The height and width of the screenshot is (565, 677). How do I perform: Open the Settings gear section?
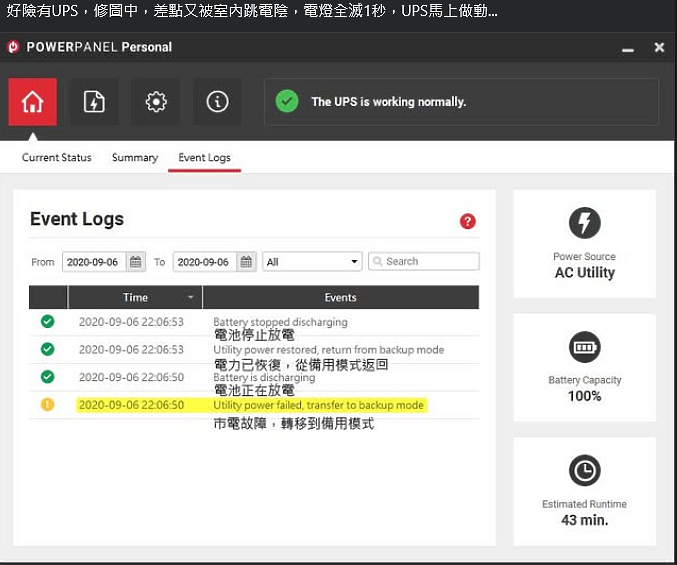[x=156, y=102]
